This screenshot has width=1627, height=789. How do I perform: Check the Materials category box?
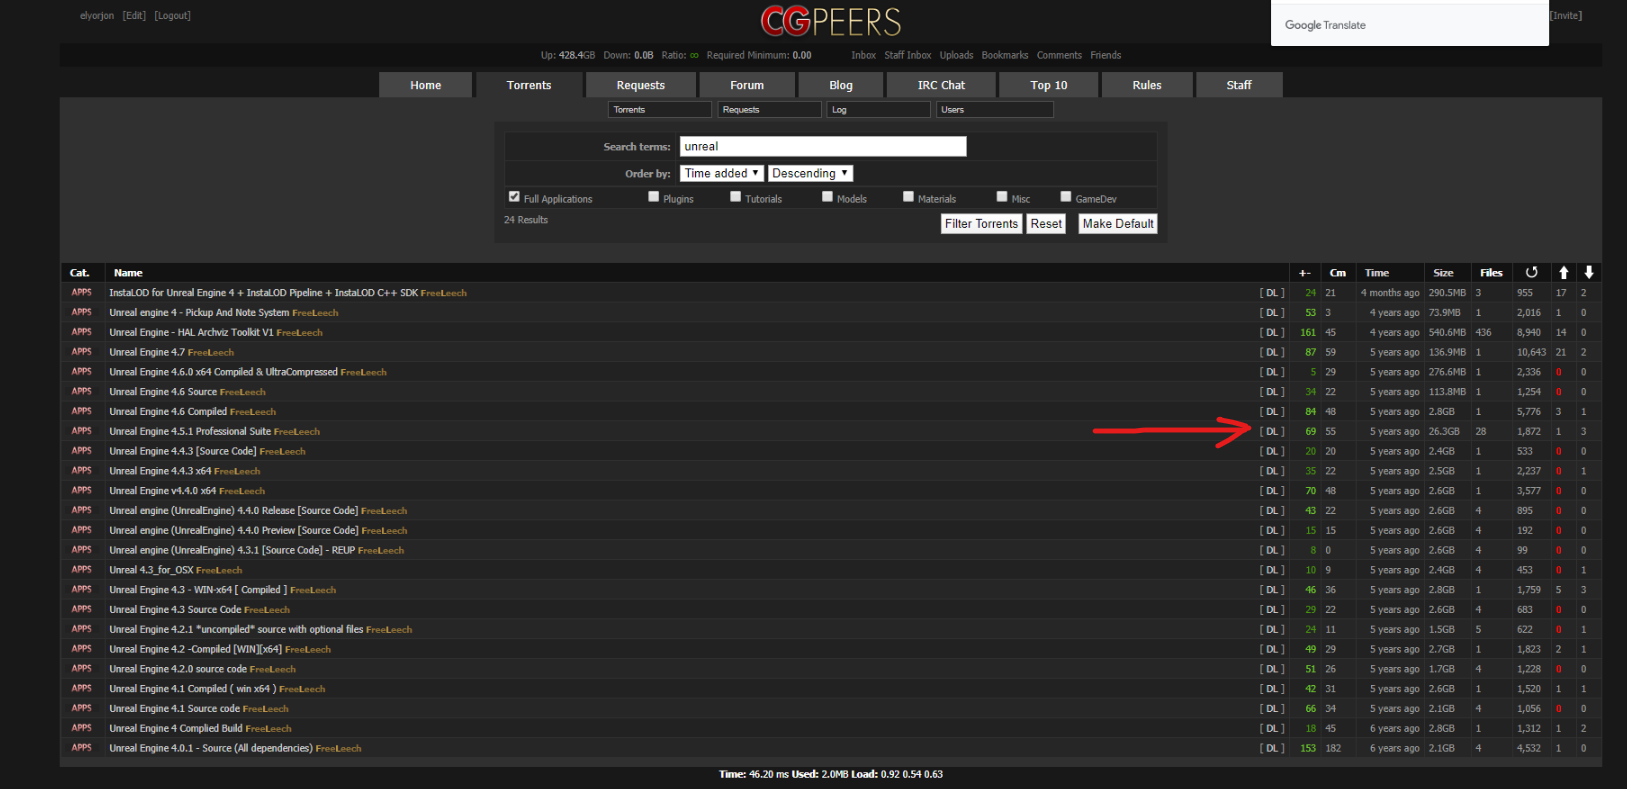[908, 197]
